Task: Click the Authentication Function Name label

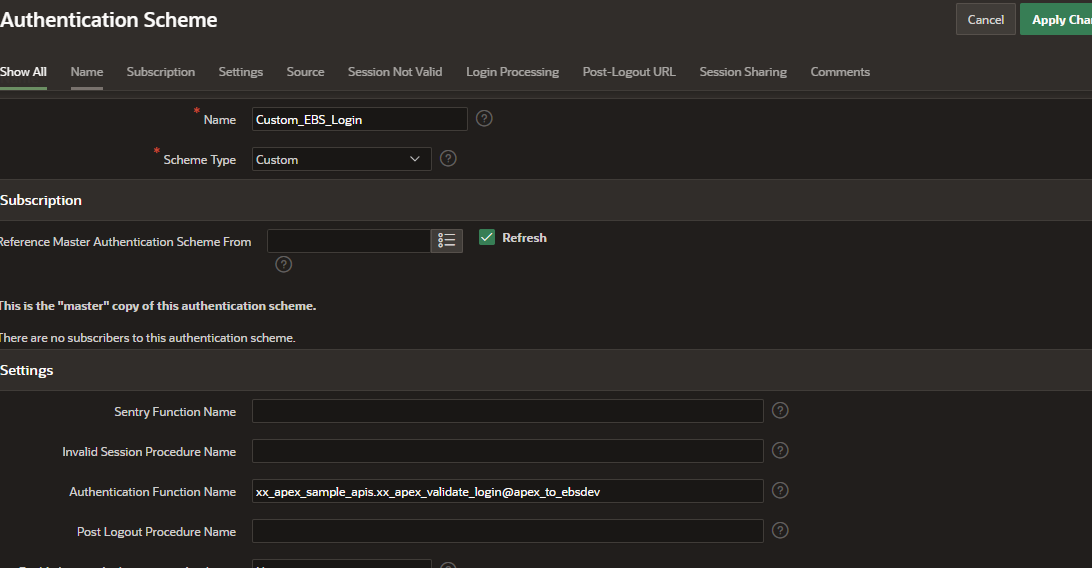Action: tap(153, 491)
